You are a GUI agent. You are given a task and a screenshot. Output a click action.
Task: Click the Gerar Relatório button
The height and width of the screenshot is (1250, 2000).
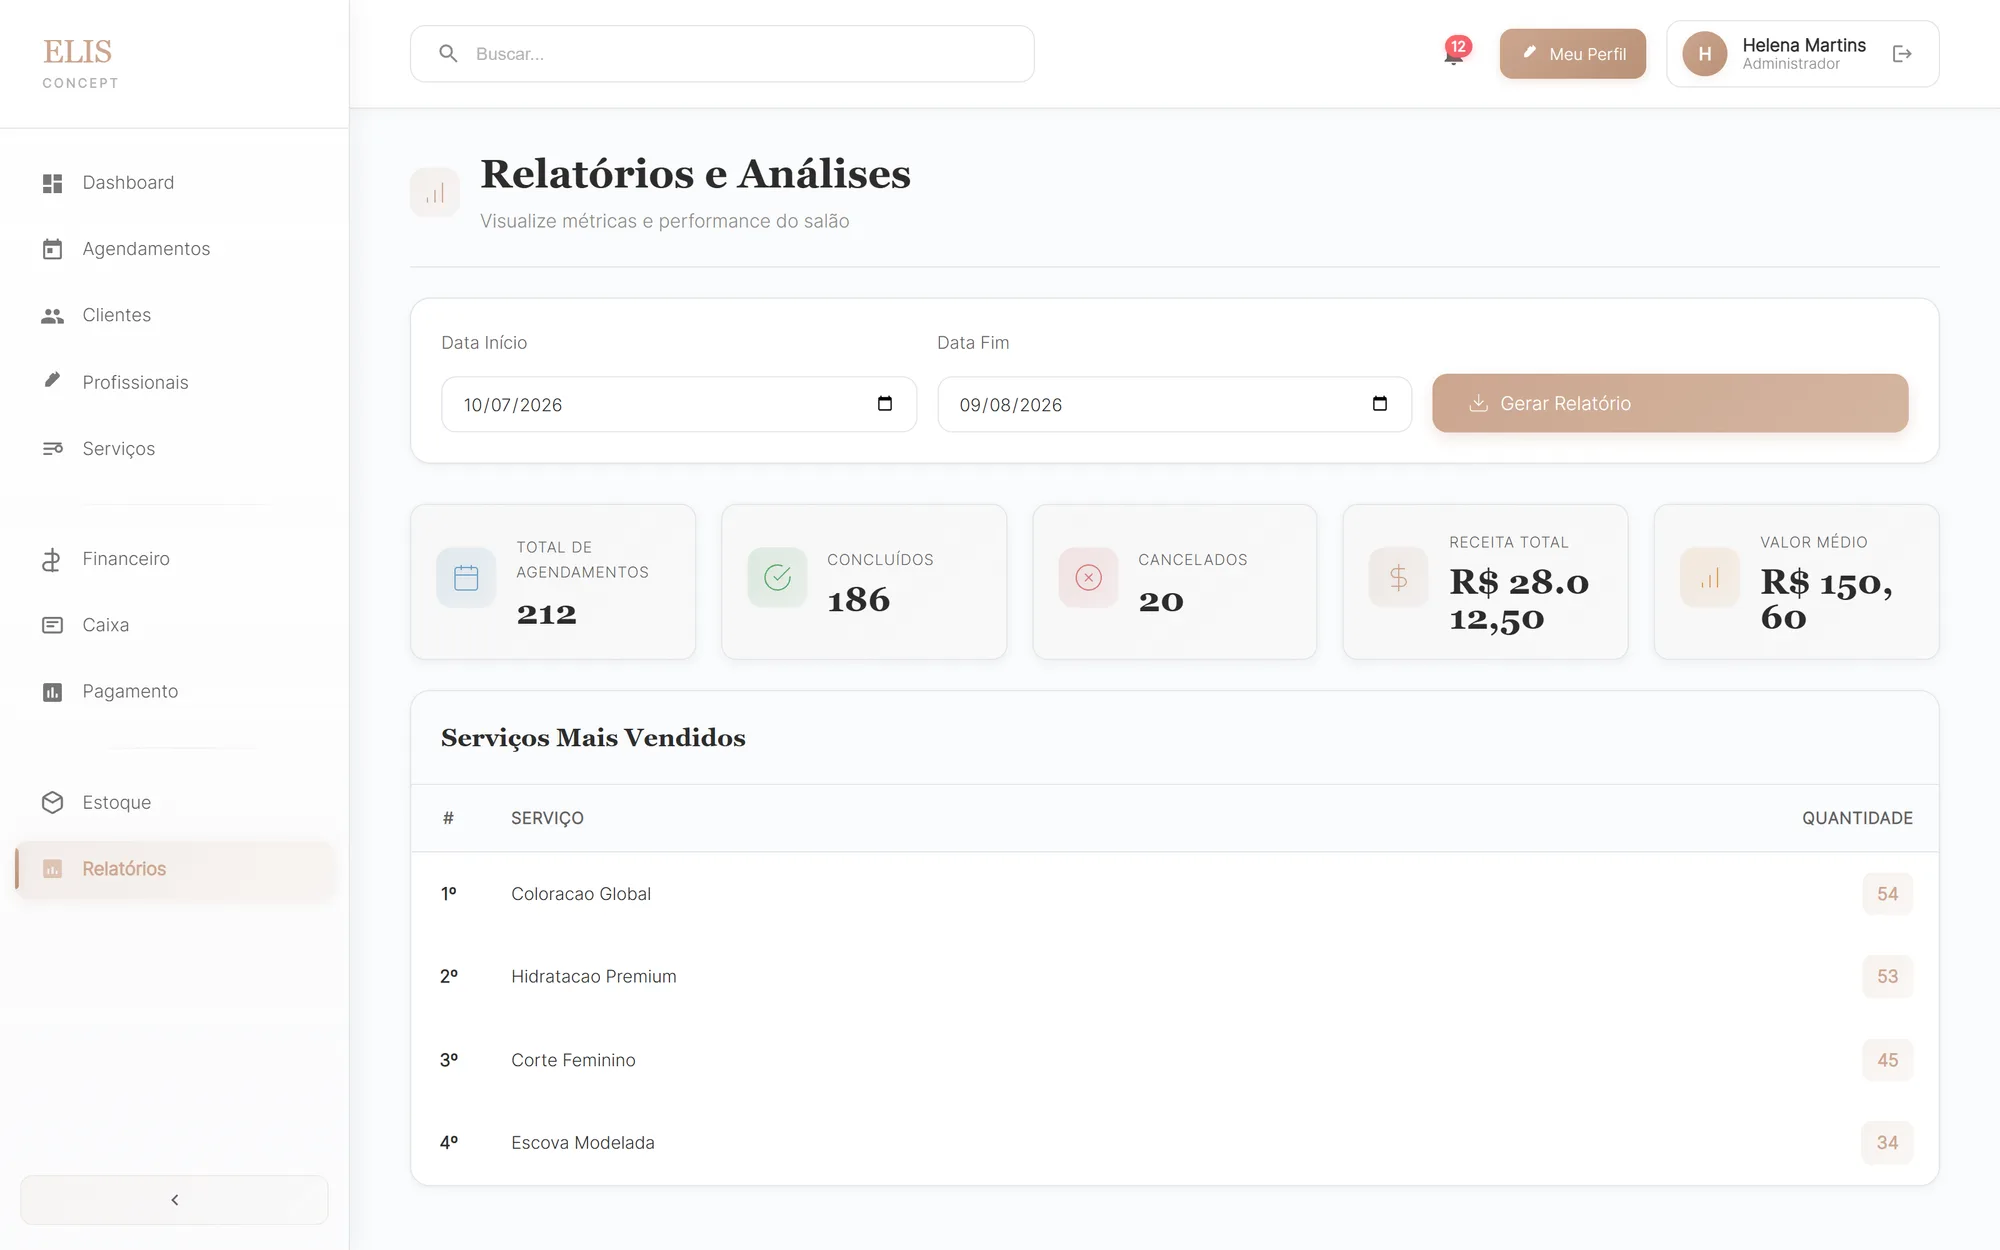1670,403
